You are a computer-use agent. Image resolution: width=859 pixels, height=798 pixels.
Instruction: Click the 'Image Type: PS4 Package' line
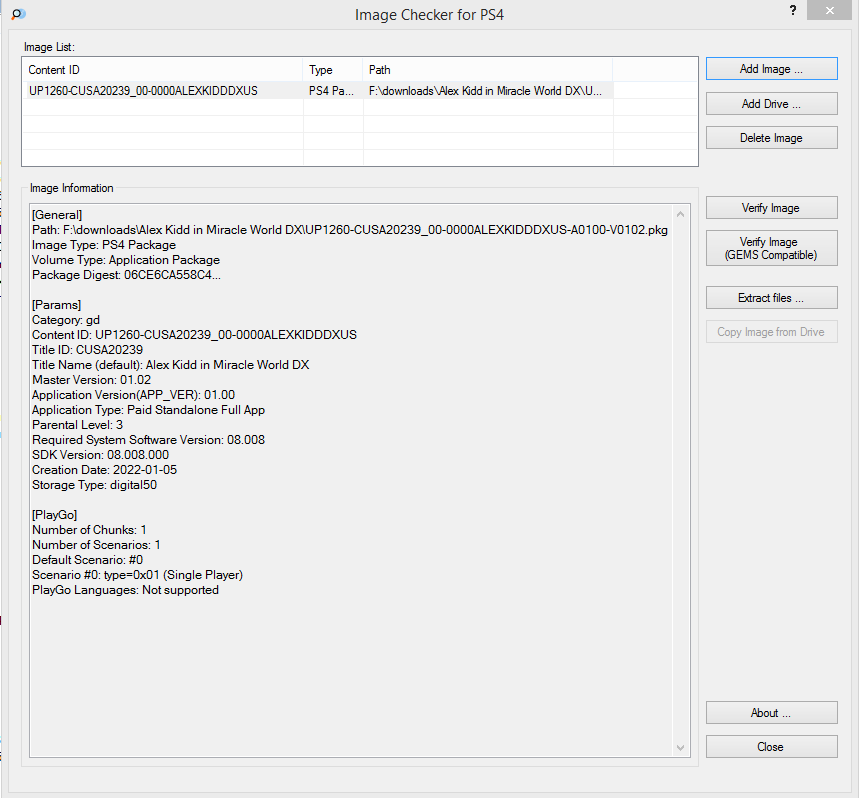pyautogui.click(x=104, y=245)
